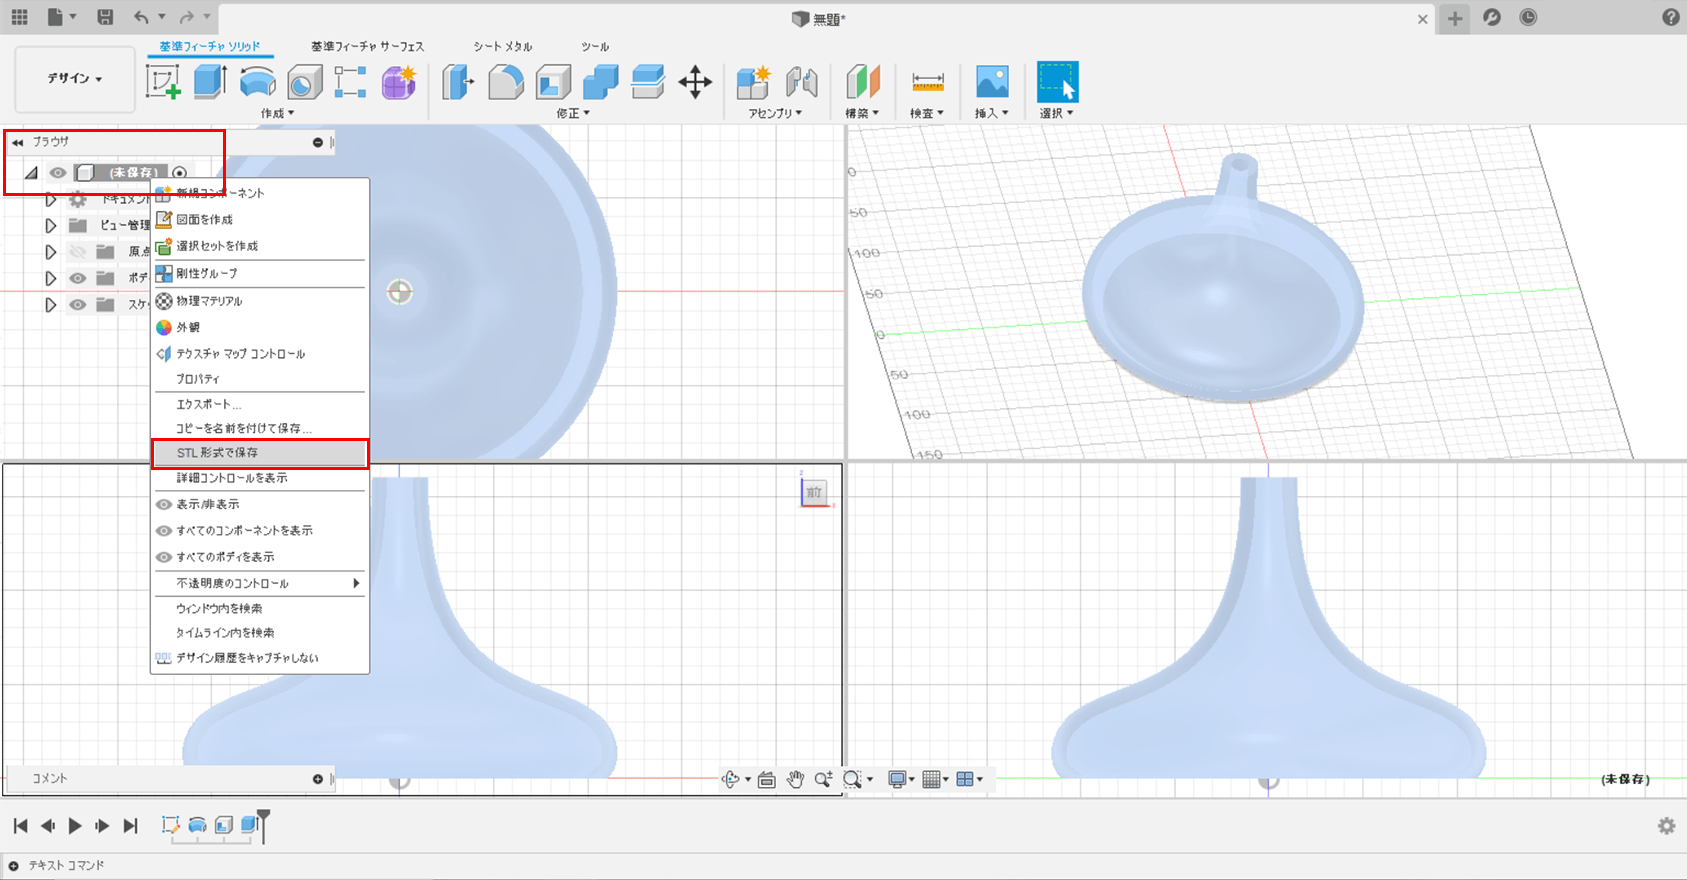Image resolution: width=1687 pixels, height=880 pixels.
Task: Click the Fillet tool icon
Action: [x=506, y=82]
